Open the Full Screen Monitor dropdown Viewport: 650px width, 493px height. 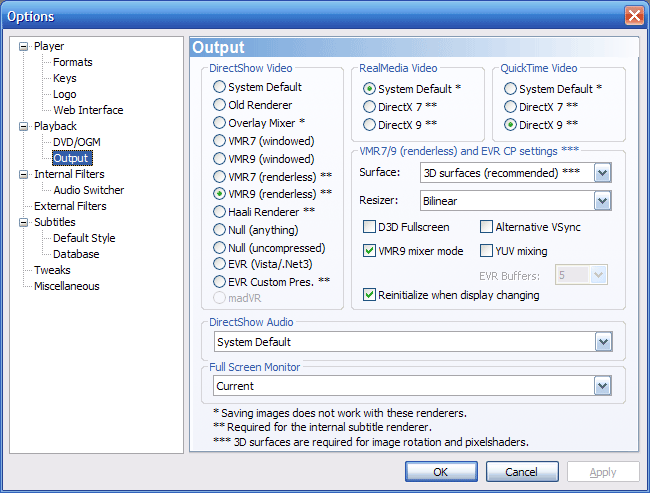point(601,386)
